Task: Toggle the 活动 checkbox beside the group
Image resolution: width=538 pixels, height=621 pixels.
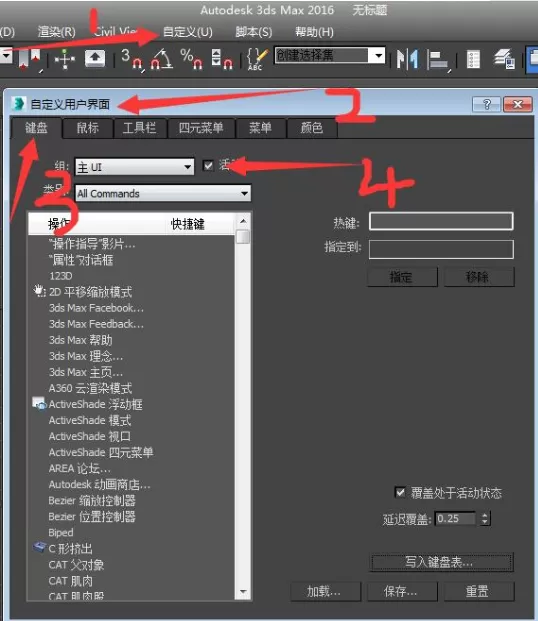Action: pyautogui.click(x=208, y=165)
